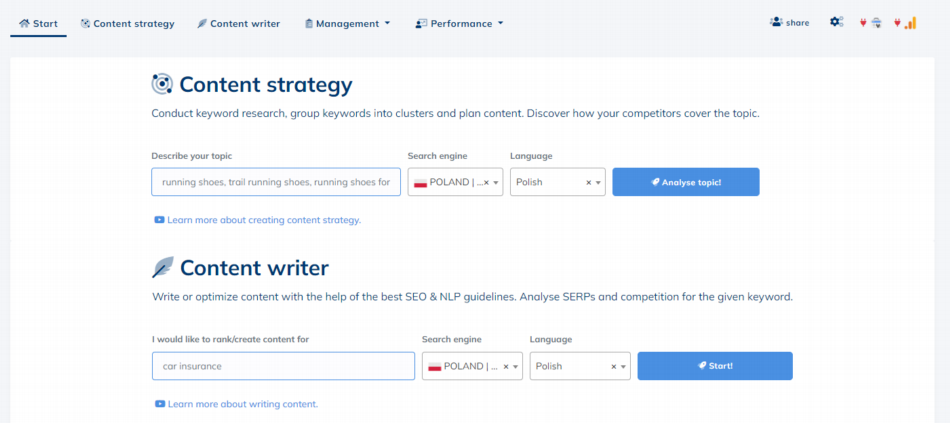The width and height of the screenshot is (950, 423).
Task: Go to the Start tab
Action: point(38,23)
